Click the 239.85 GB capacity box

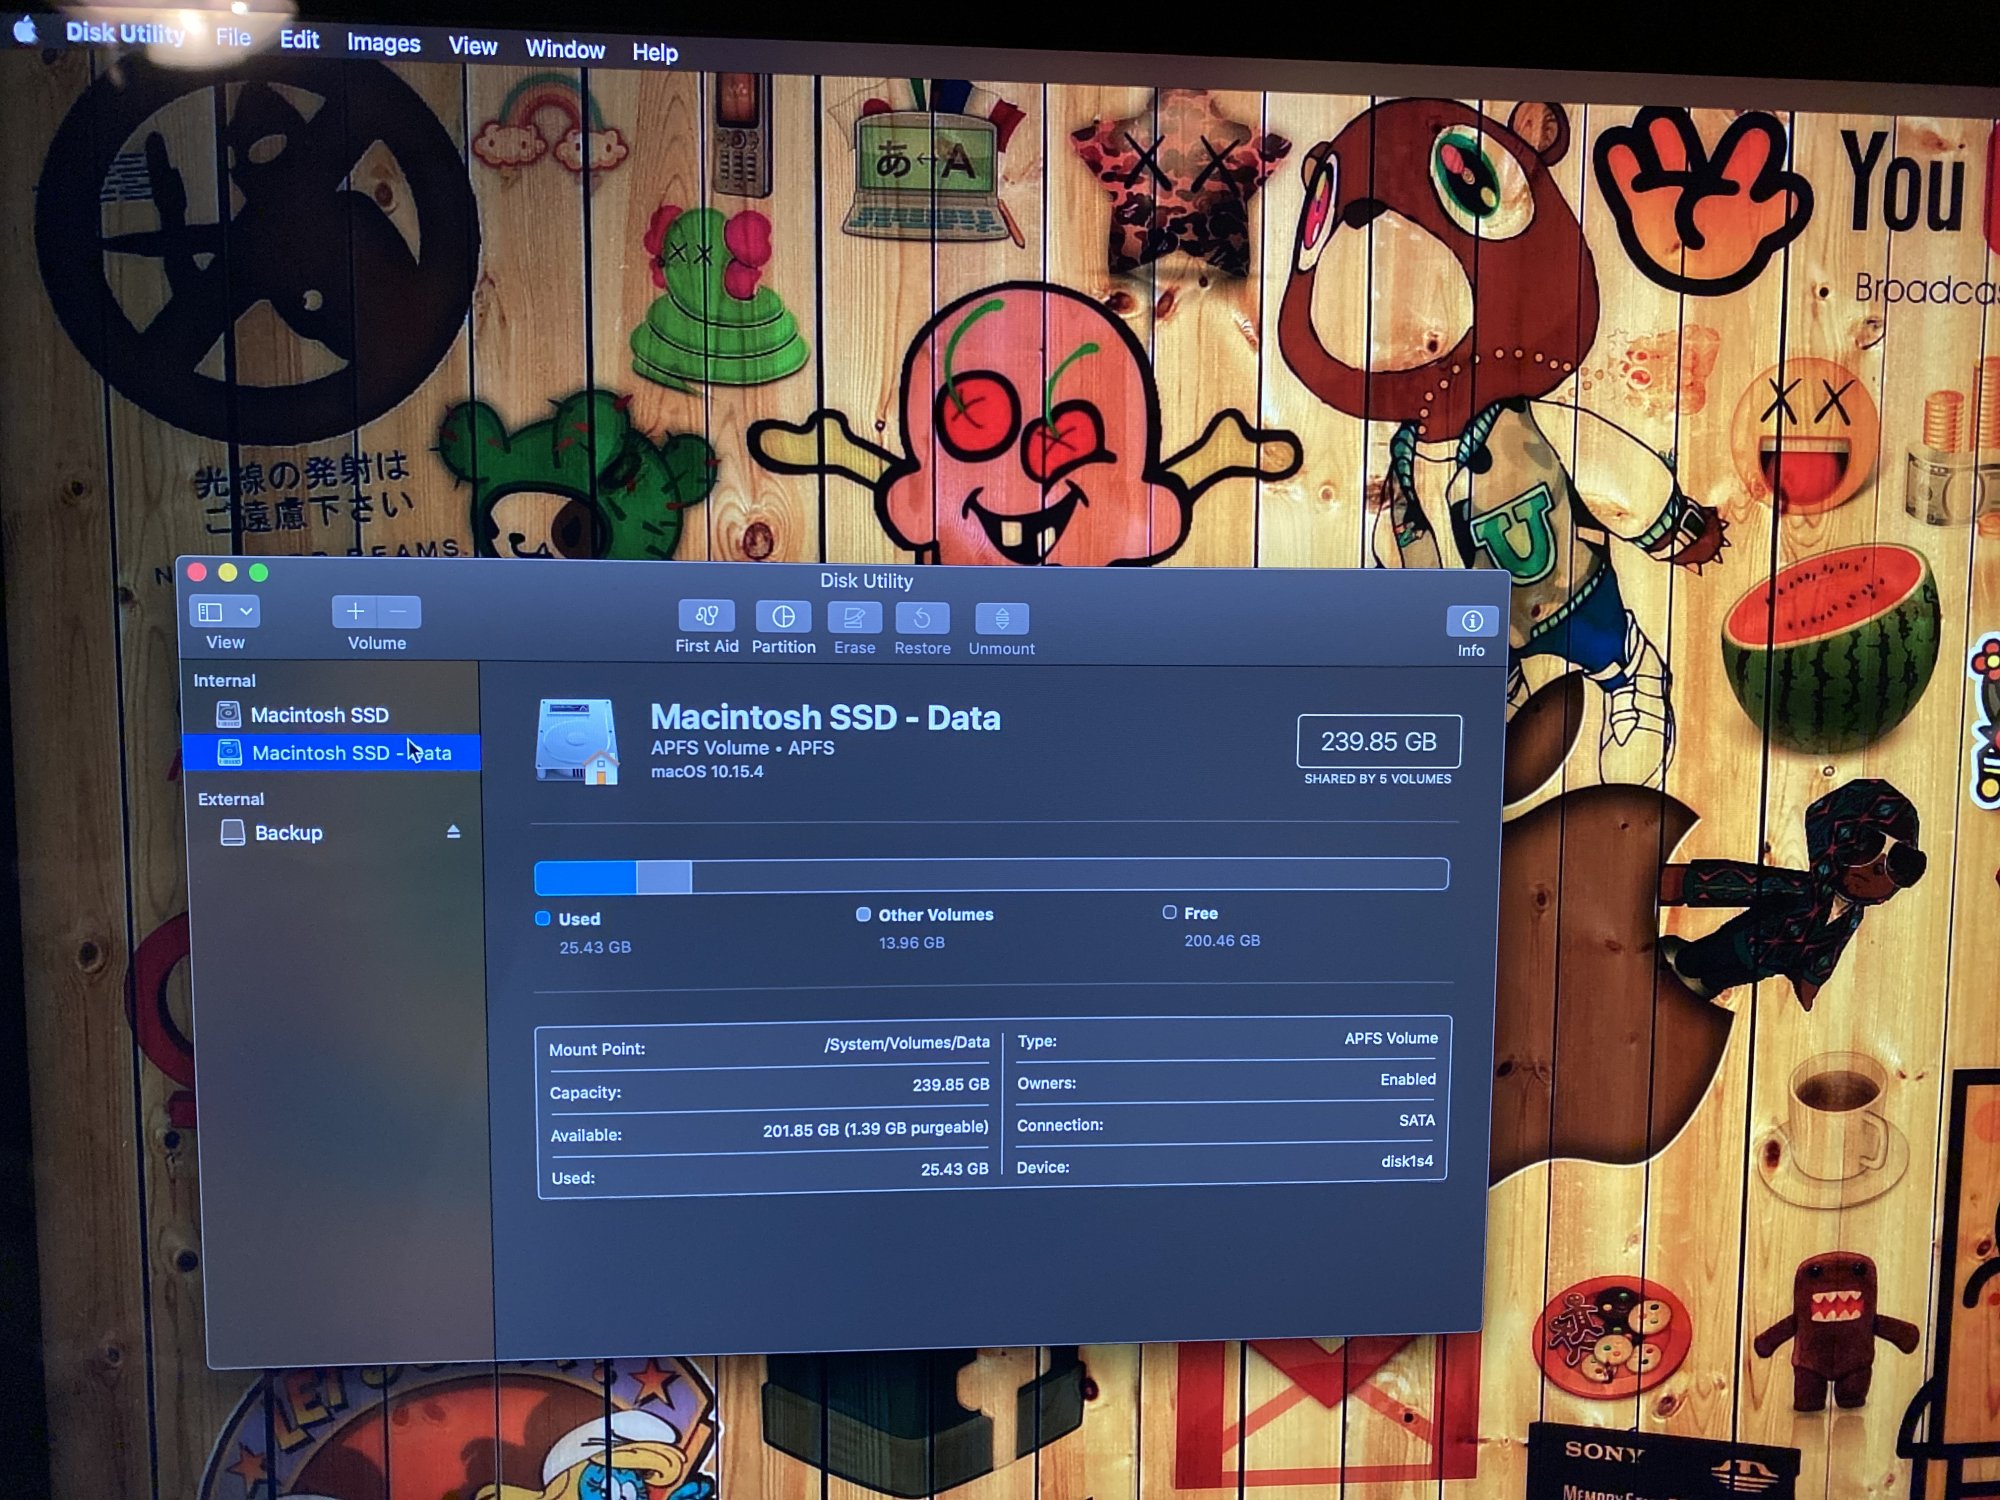coord(1379,741)
